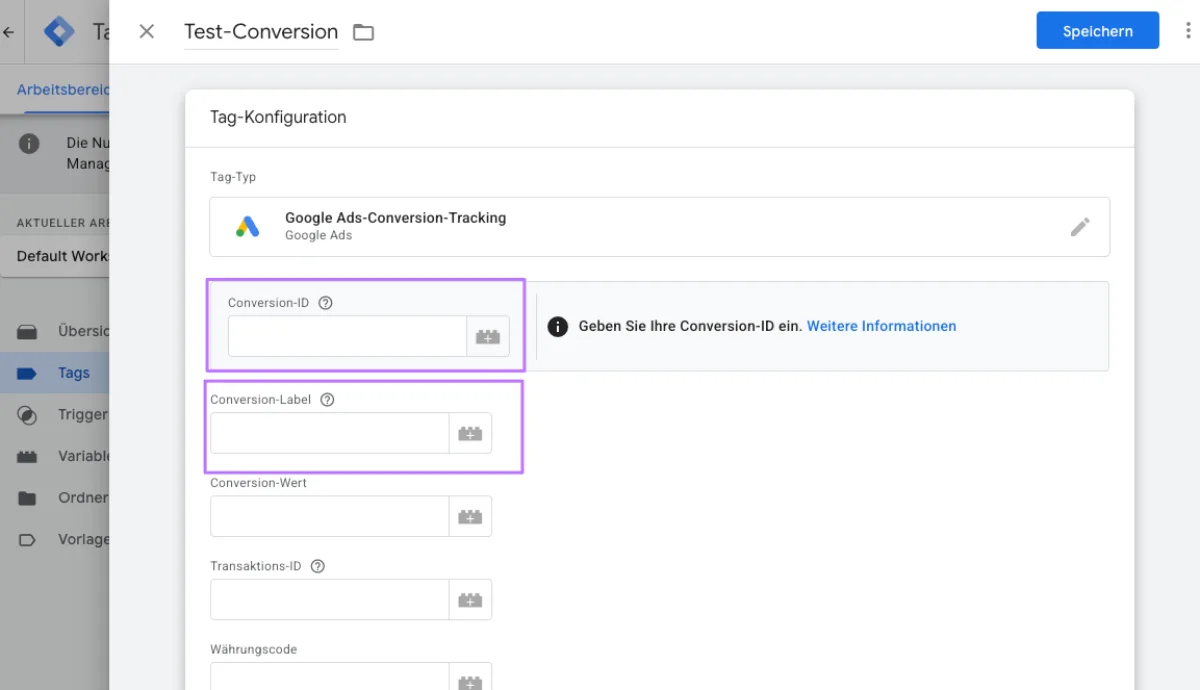View help for the Conversion-ID field
This screenshot has width=1200, height=690.
coord(324,302)
